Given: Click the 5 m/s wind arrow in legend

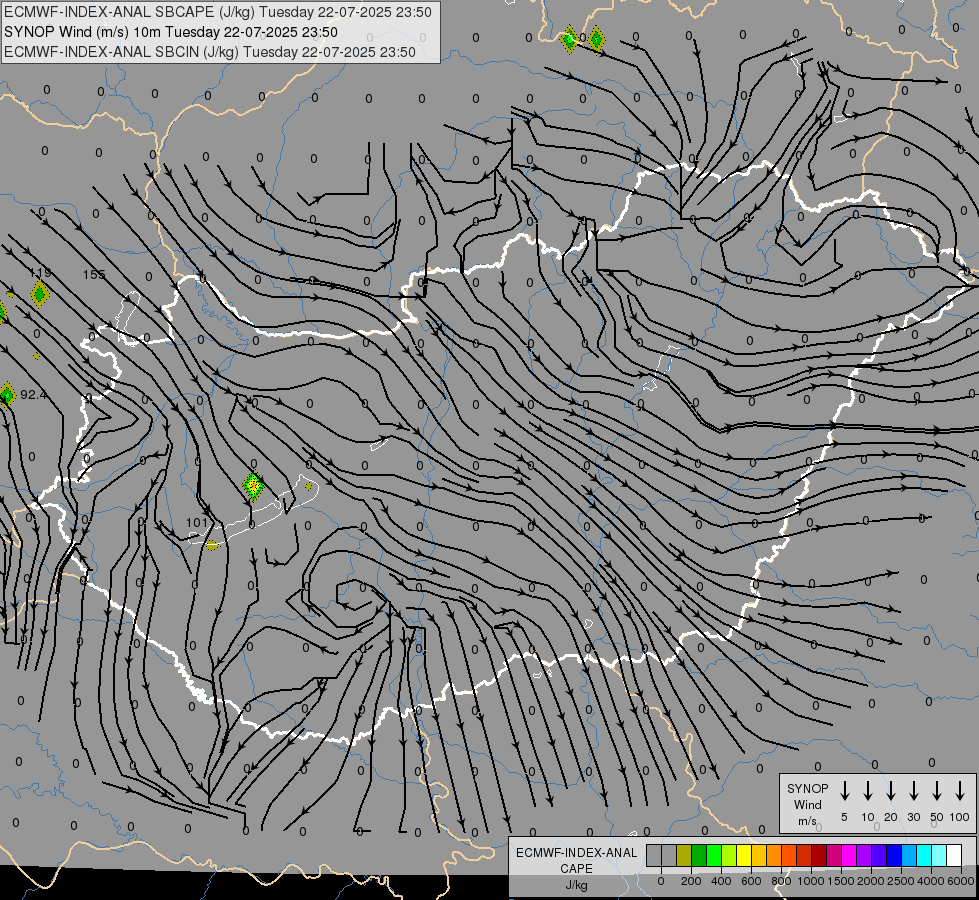Looking at the screenshot, I should tap(845, 791).
